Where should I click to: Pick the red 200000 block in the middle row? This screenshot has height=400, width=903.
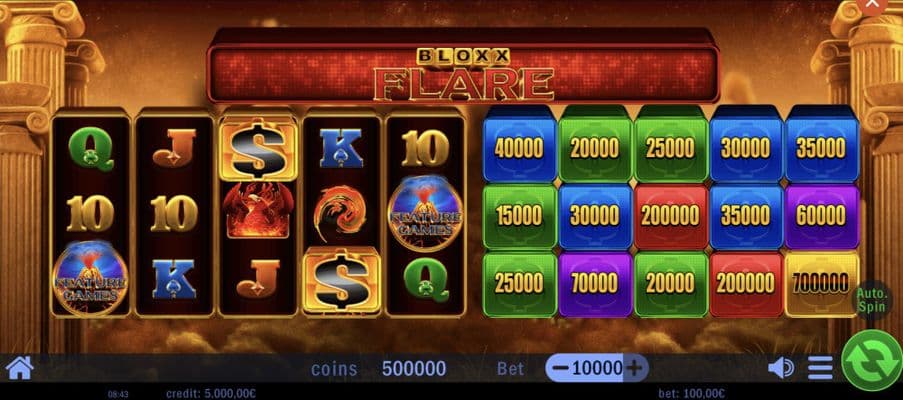click(670, 216)
